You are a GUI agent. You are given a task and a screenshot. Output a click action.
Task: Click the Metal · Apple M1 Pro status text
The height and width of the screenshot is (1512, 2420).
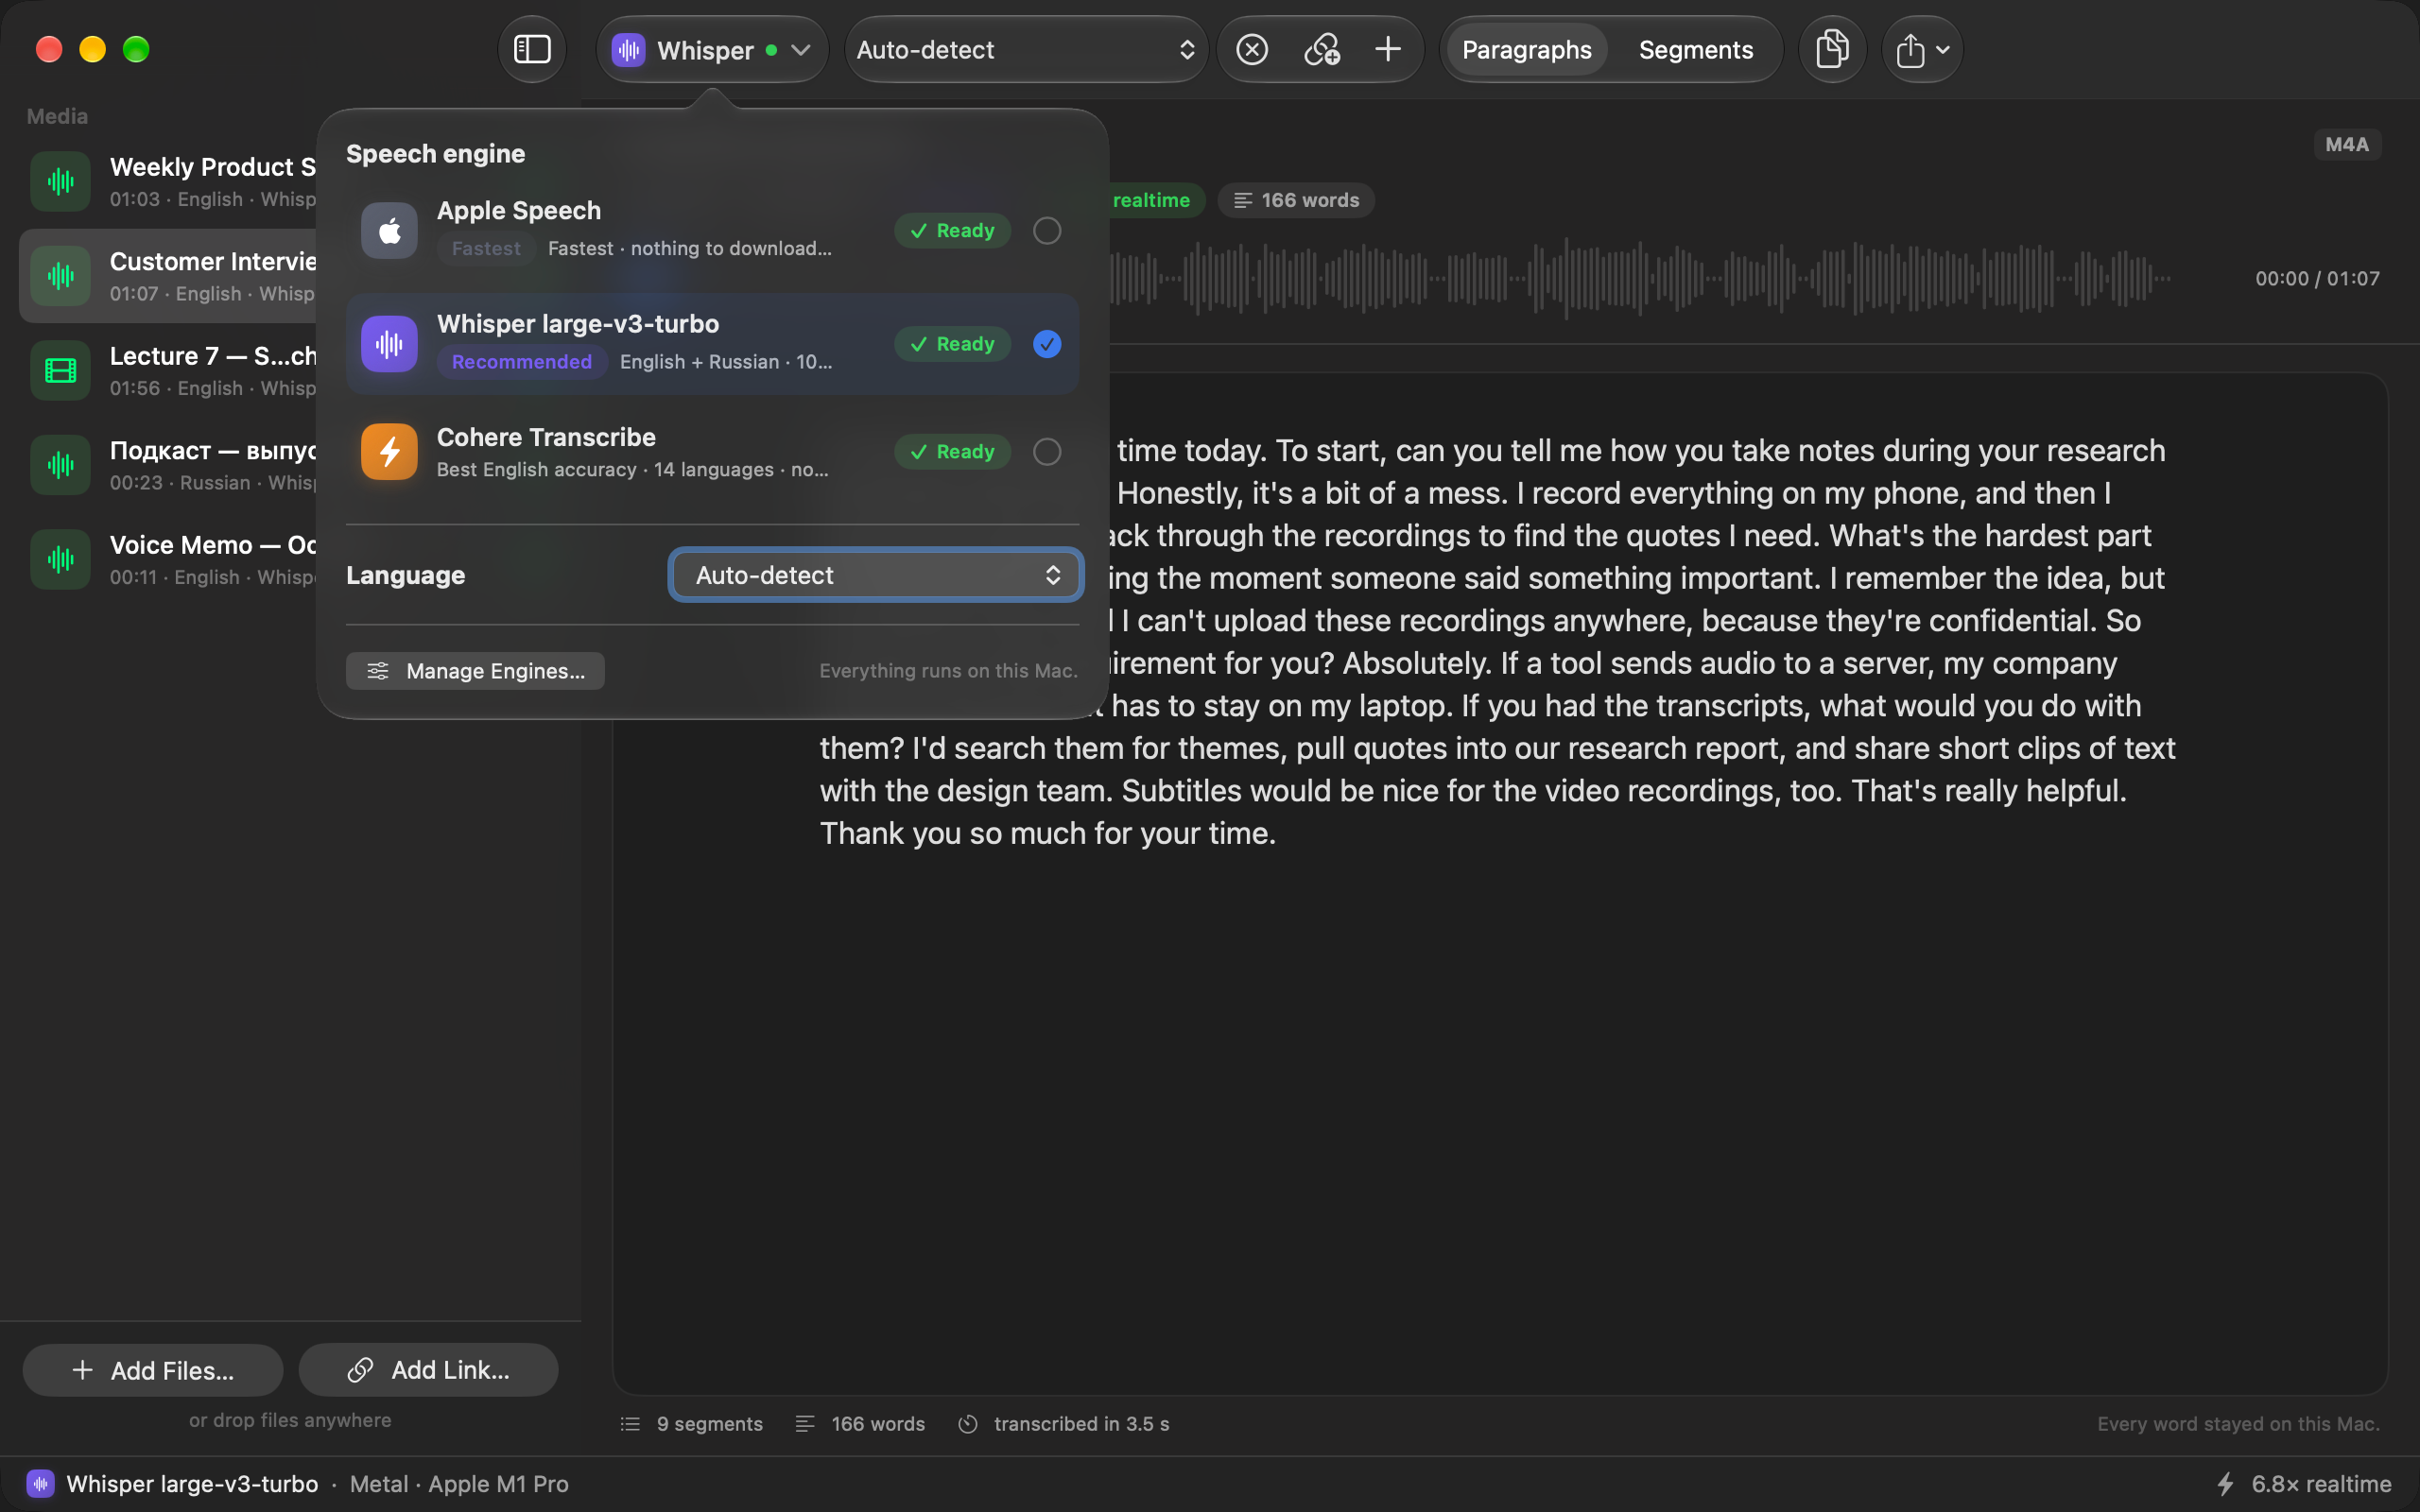click(459, 1484)
